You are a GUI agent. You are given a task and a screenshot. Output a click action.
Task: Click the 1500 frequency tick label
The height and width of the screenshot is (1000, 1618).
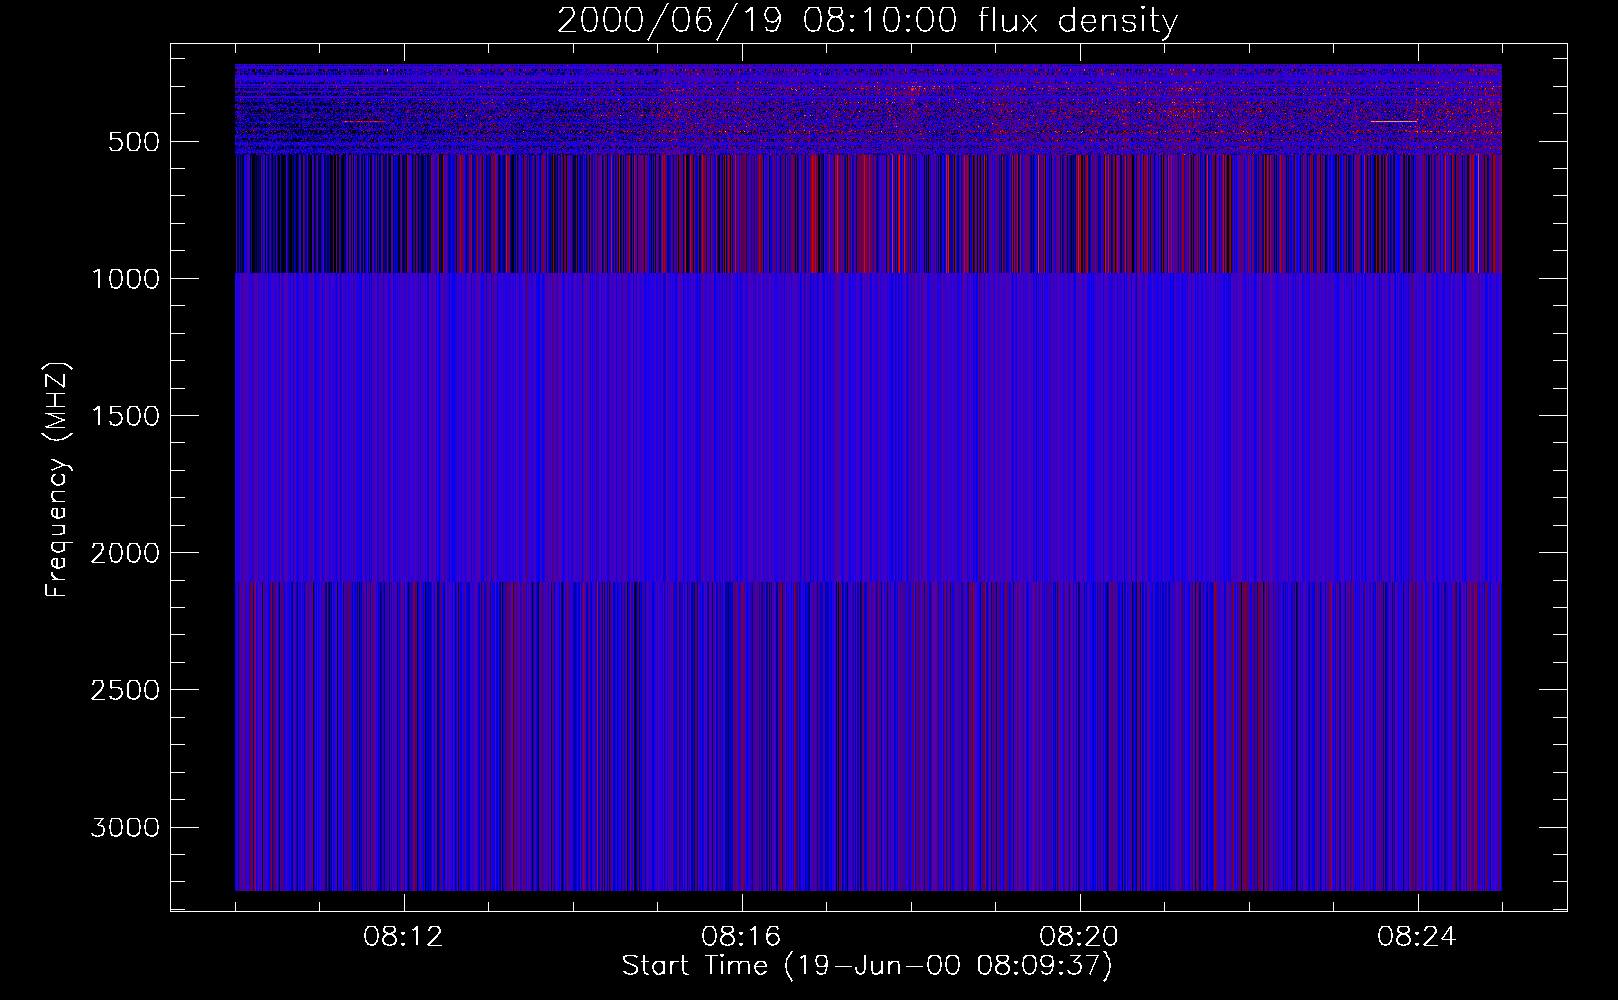pos(125,416)
